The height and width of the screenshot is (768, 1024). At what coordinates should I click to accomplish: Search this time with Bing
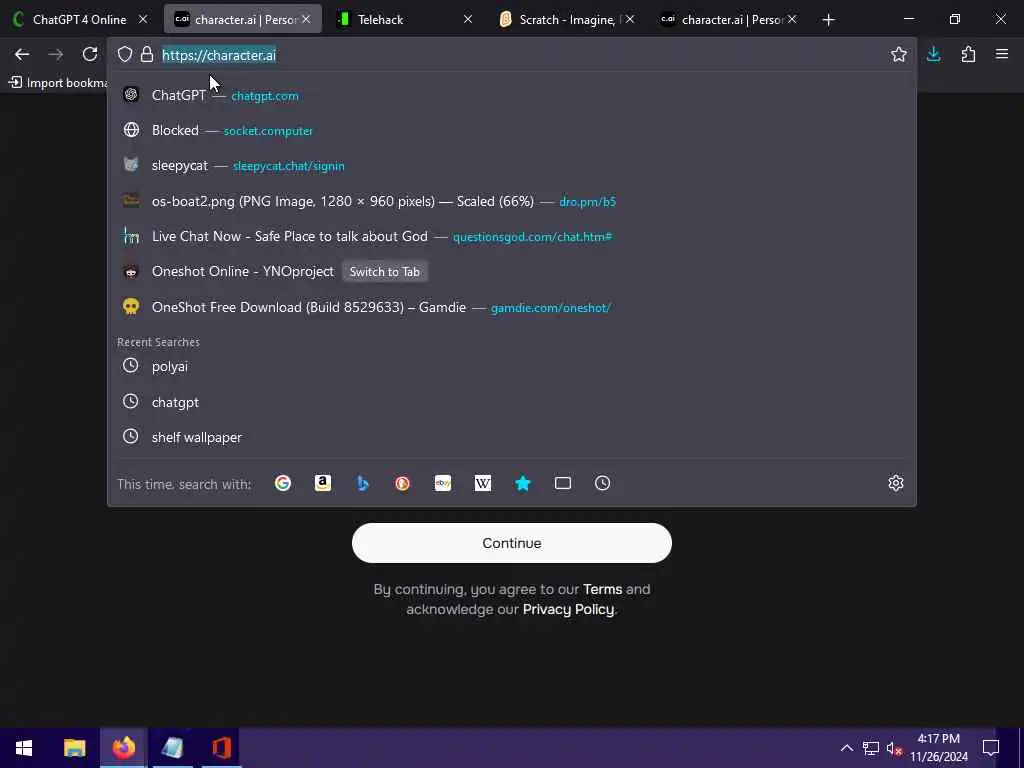tap(362, 483)
